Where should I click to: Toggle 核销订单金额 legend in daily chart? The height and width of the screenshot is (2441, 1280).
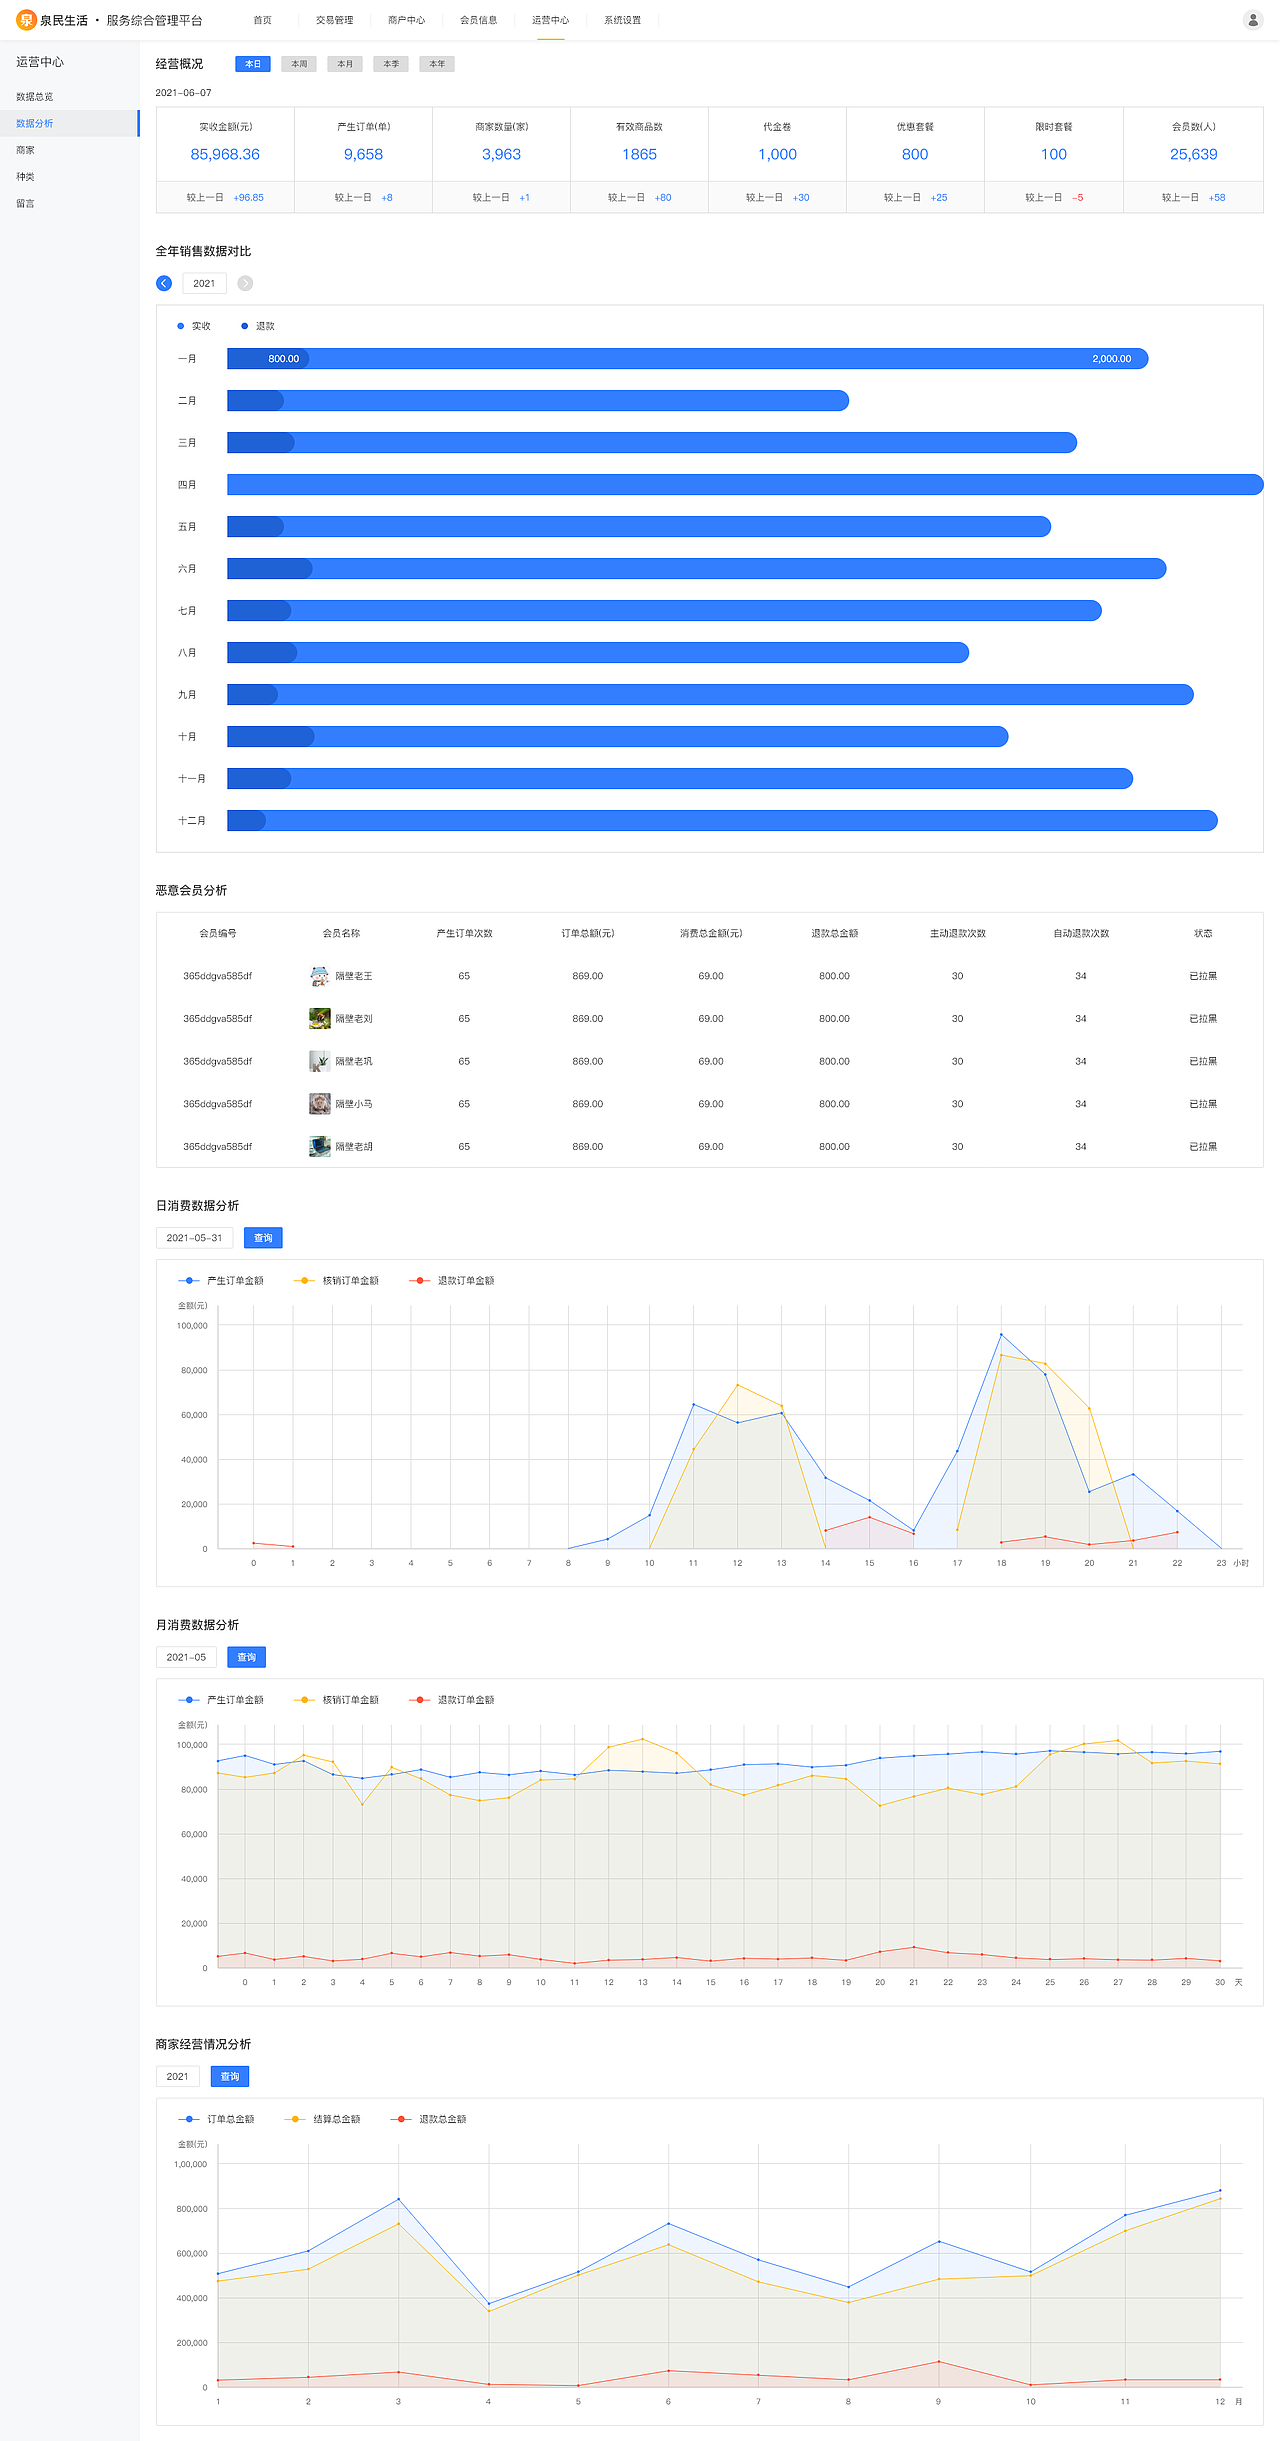336,1280
